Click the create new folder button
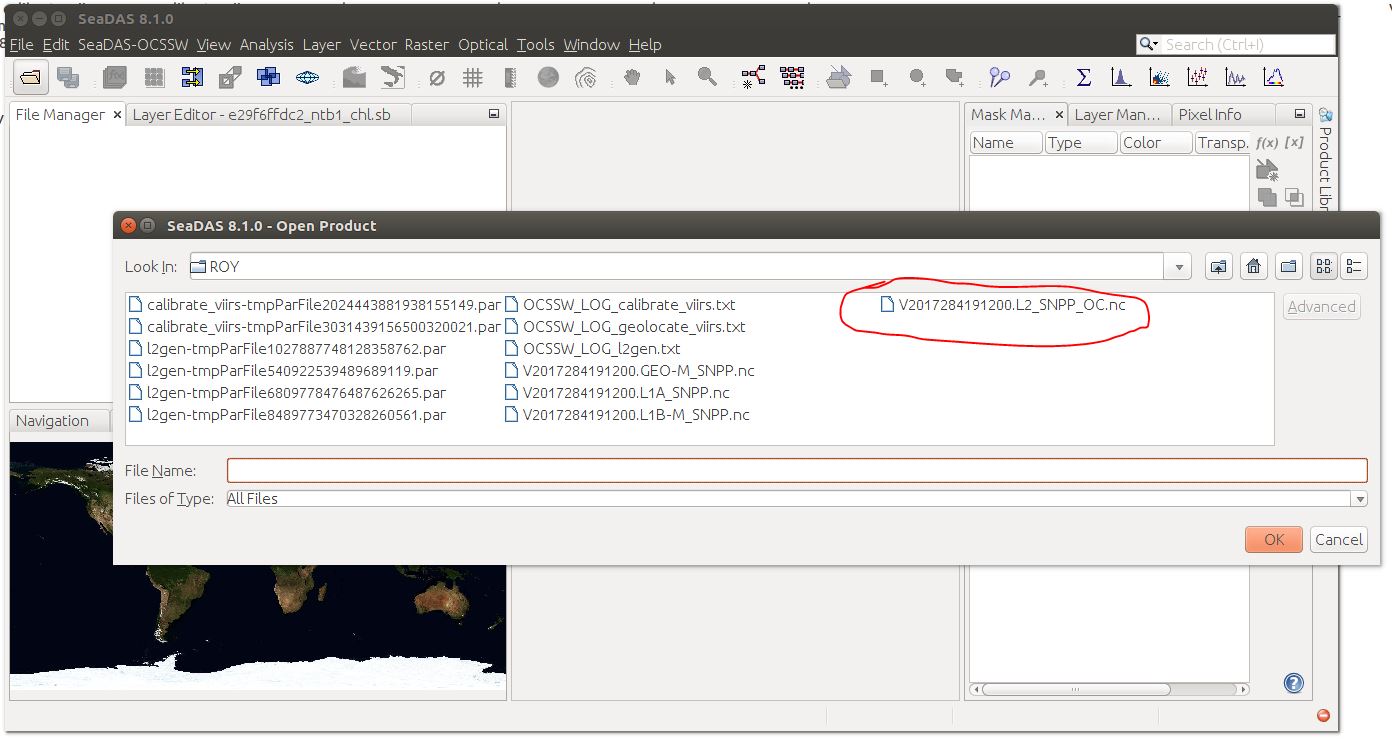This screenshot has width=1392, height=745. pyautogui.click(x=1288, y=267)
